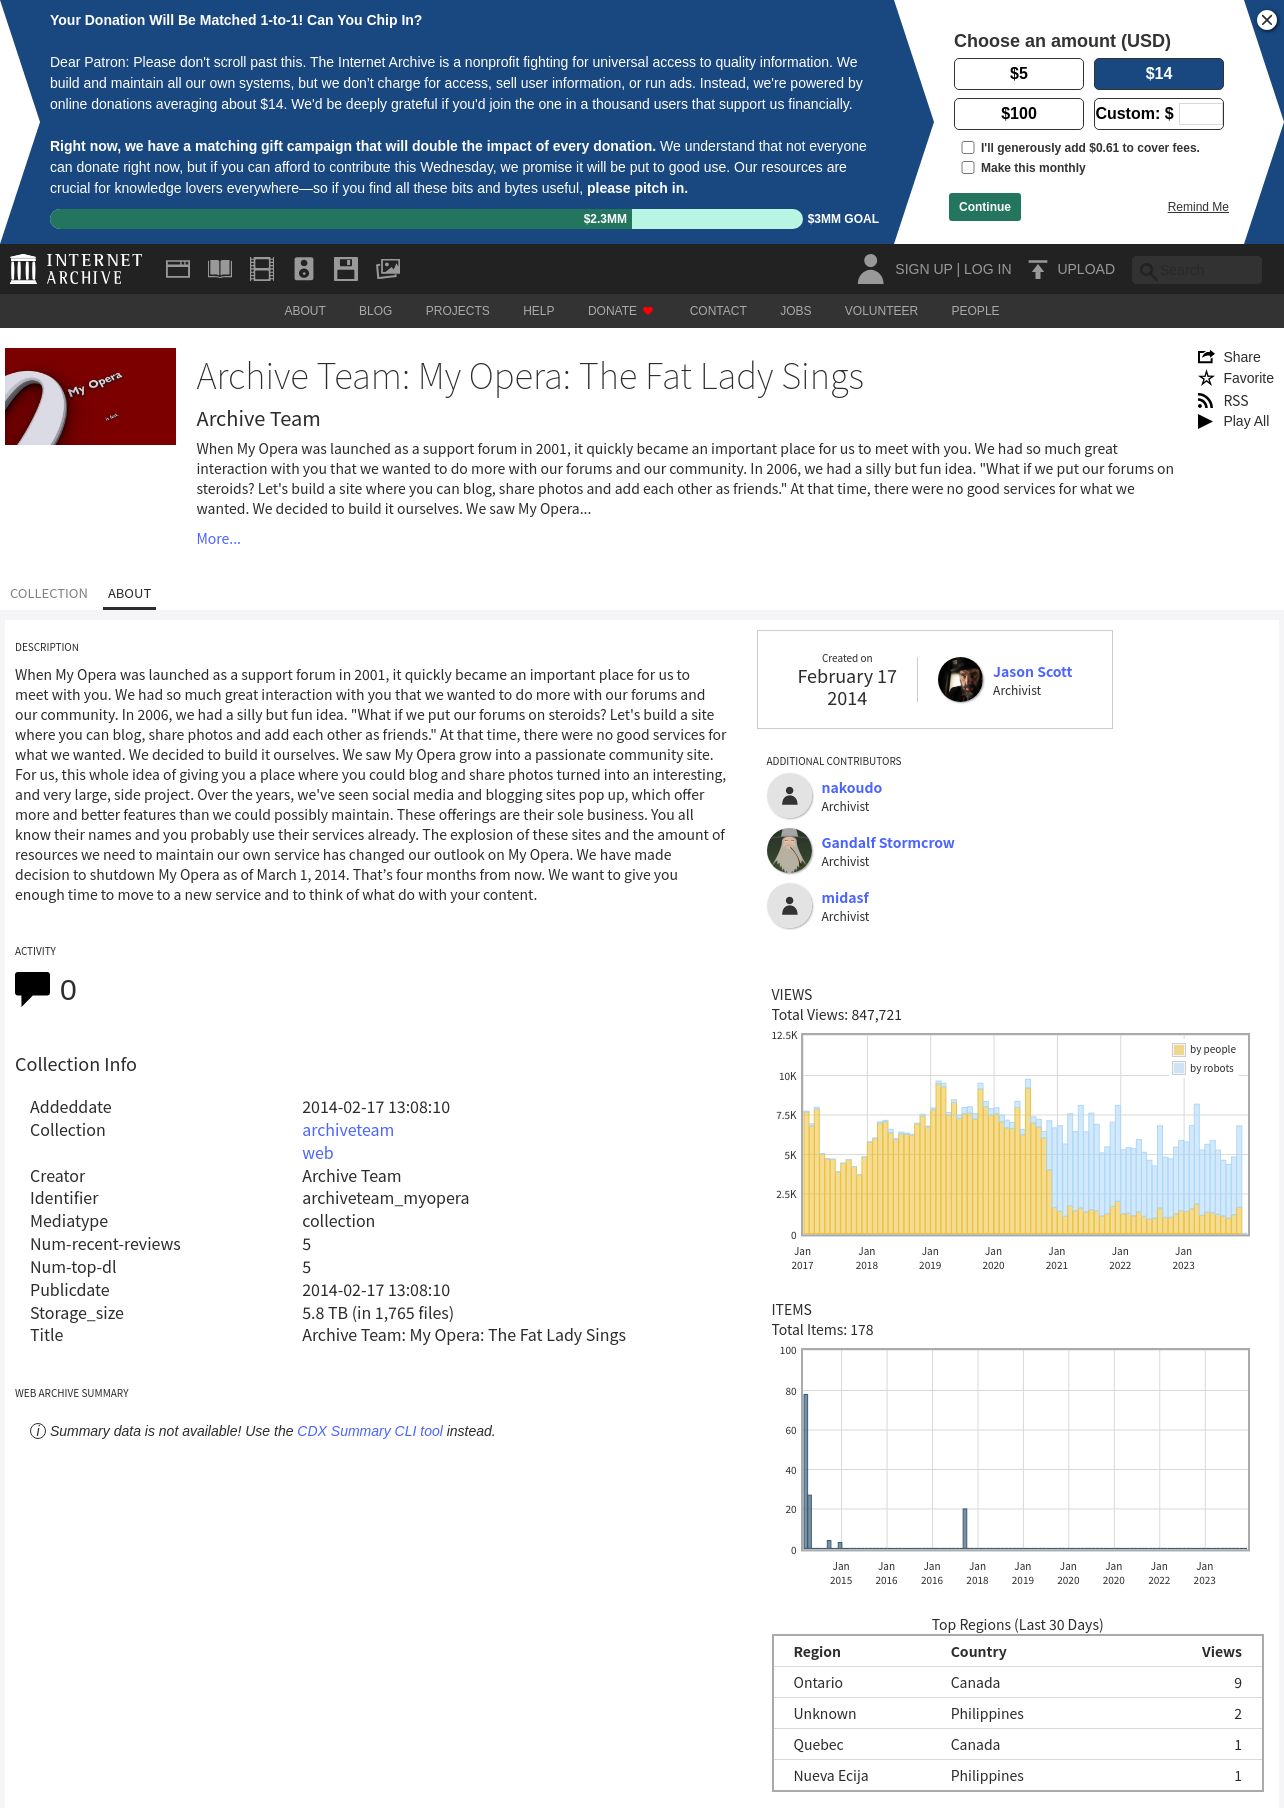Image resolution: width=1284 pixels, height=1808 pixels.
Task: Click the upload arrow icon
Action: [1038, 269]
